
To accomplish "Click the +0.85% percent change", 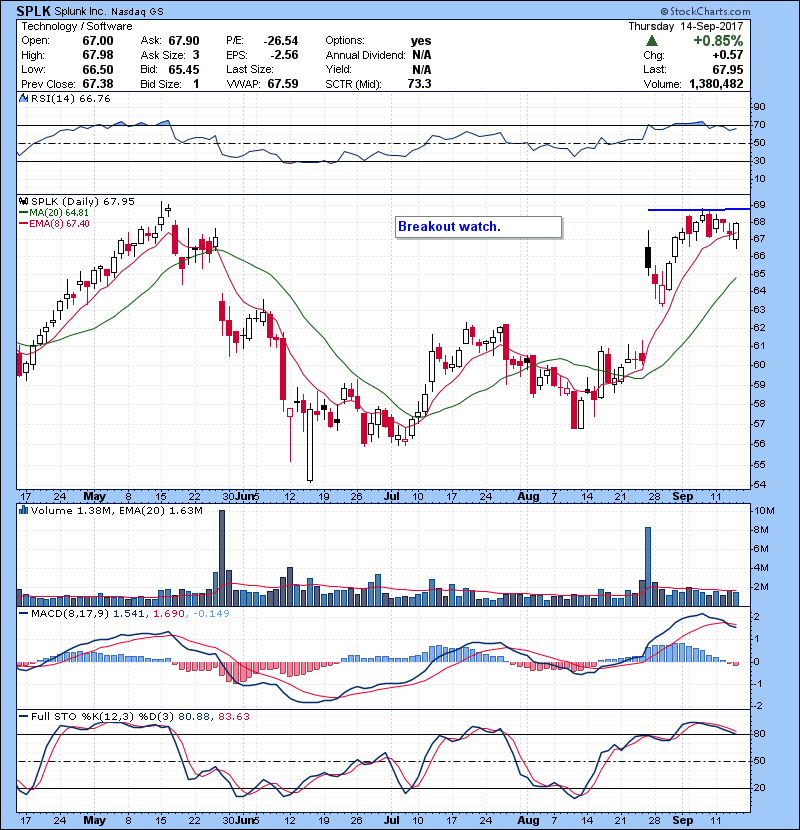I will point(718,41).
